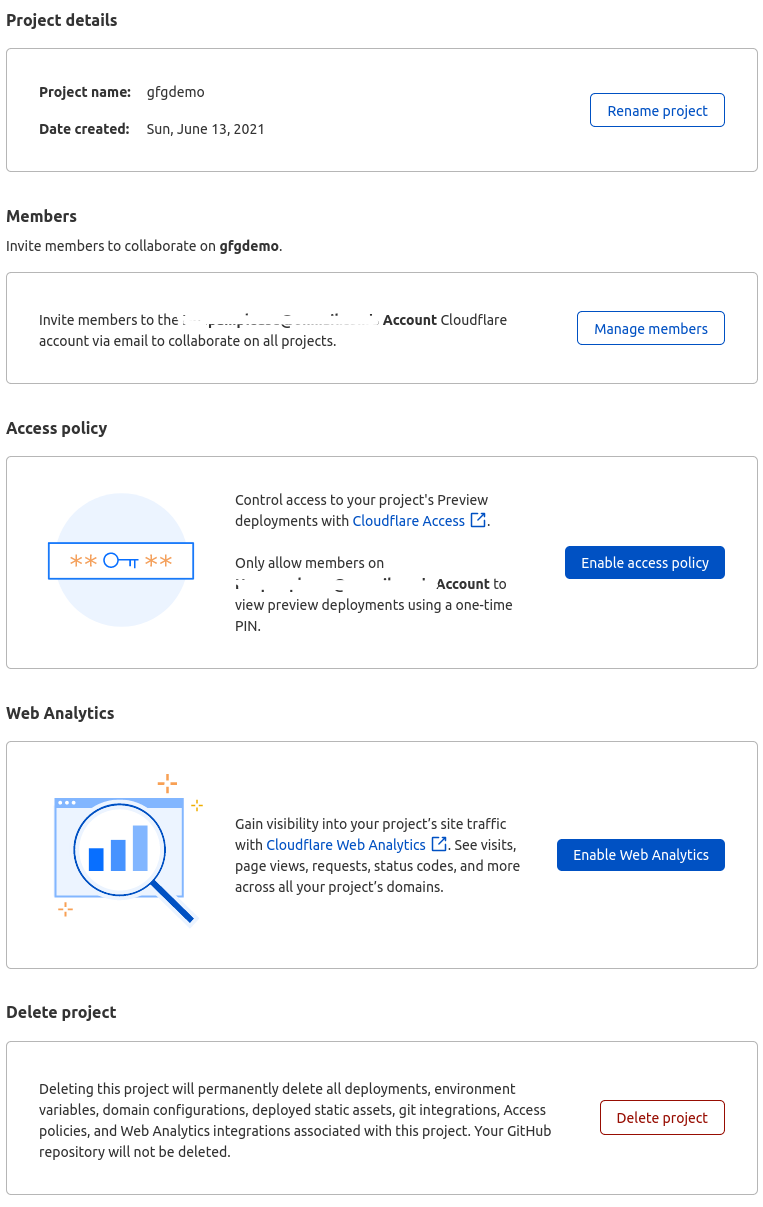Select the Project details heading
The image size is (763, 1207).
click(x=61, y=20)
